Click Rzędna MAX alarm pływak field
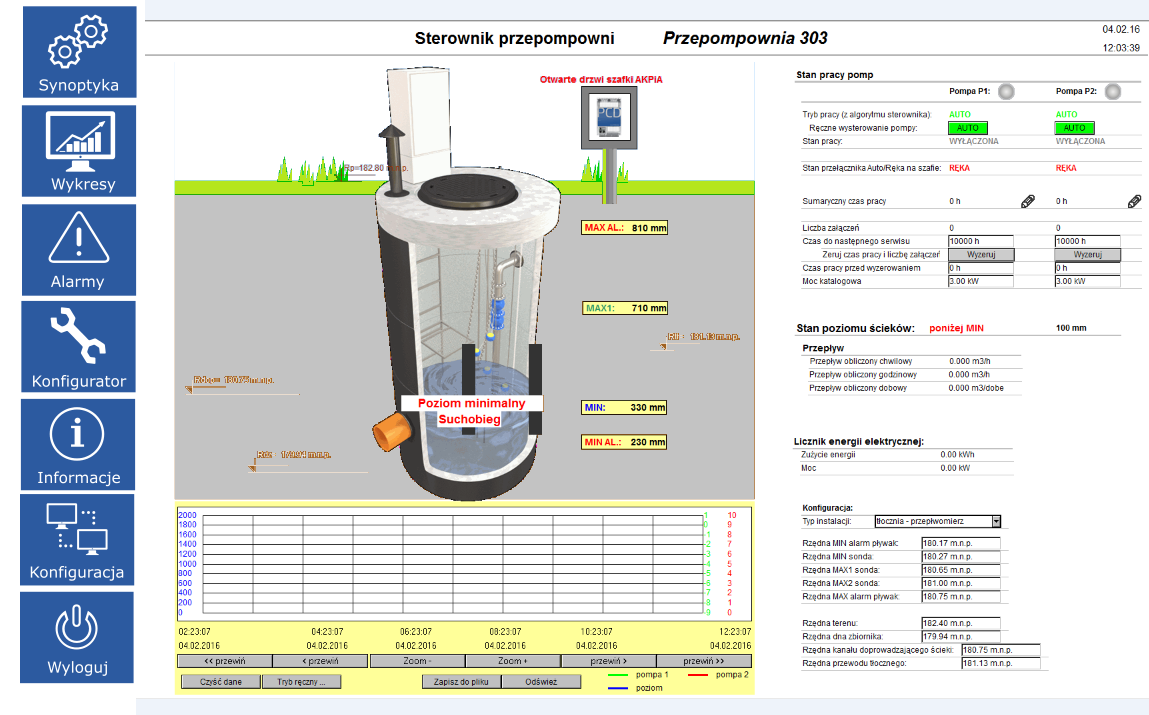This screenshot has width=1149, height=715. pos(961,596)
